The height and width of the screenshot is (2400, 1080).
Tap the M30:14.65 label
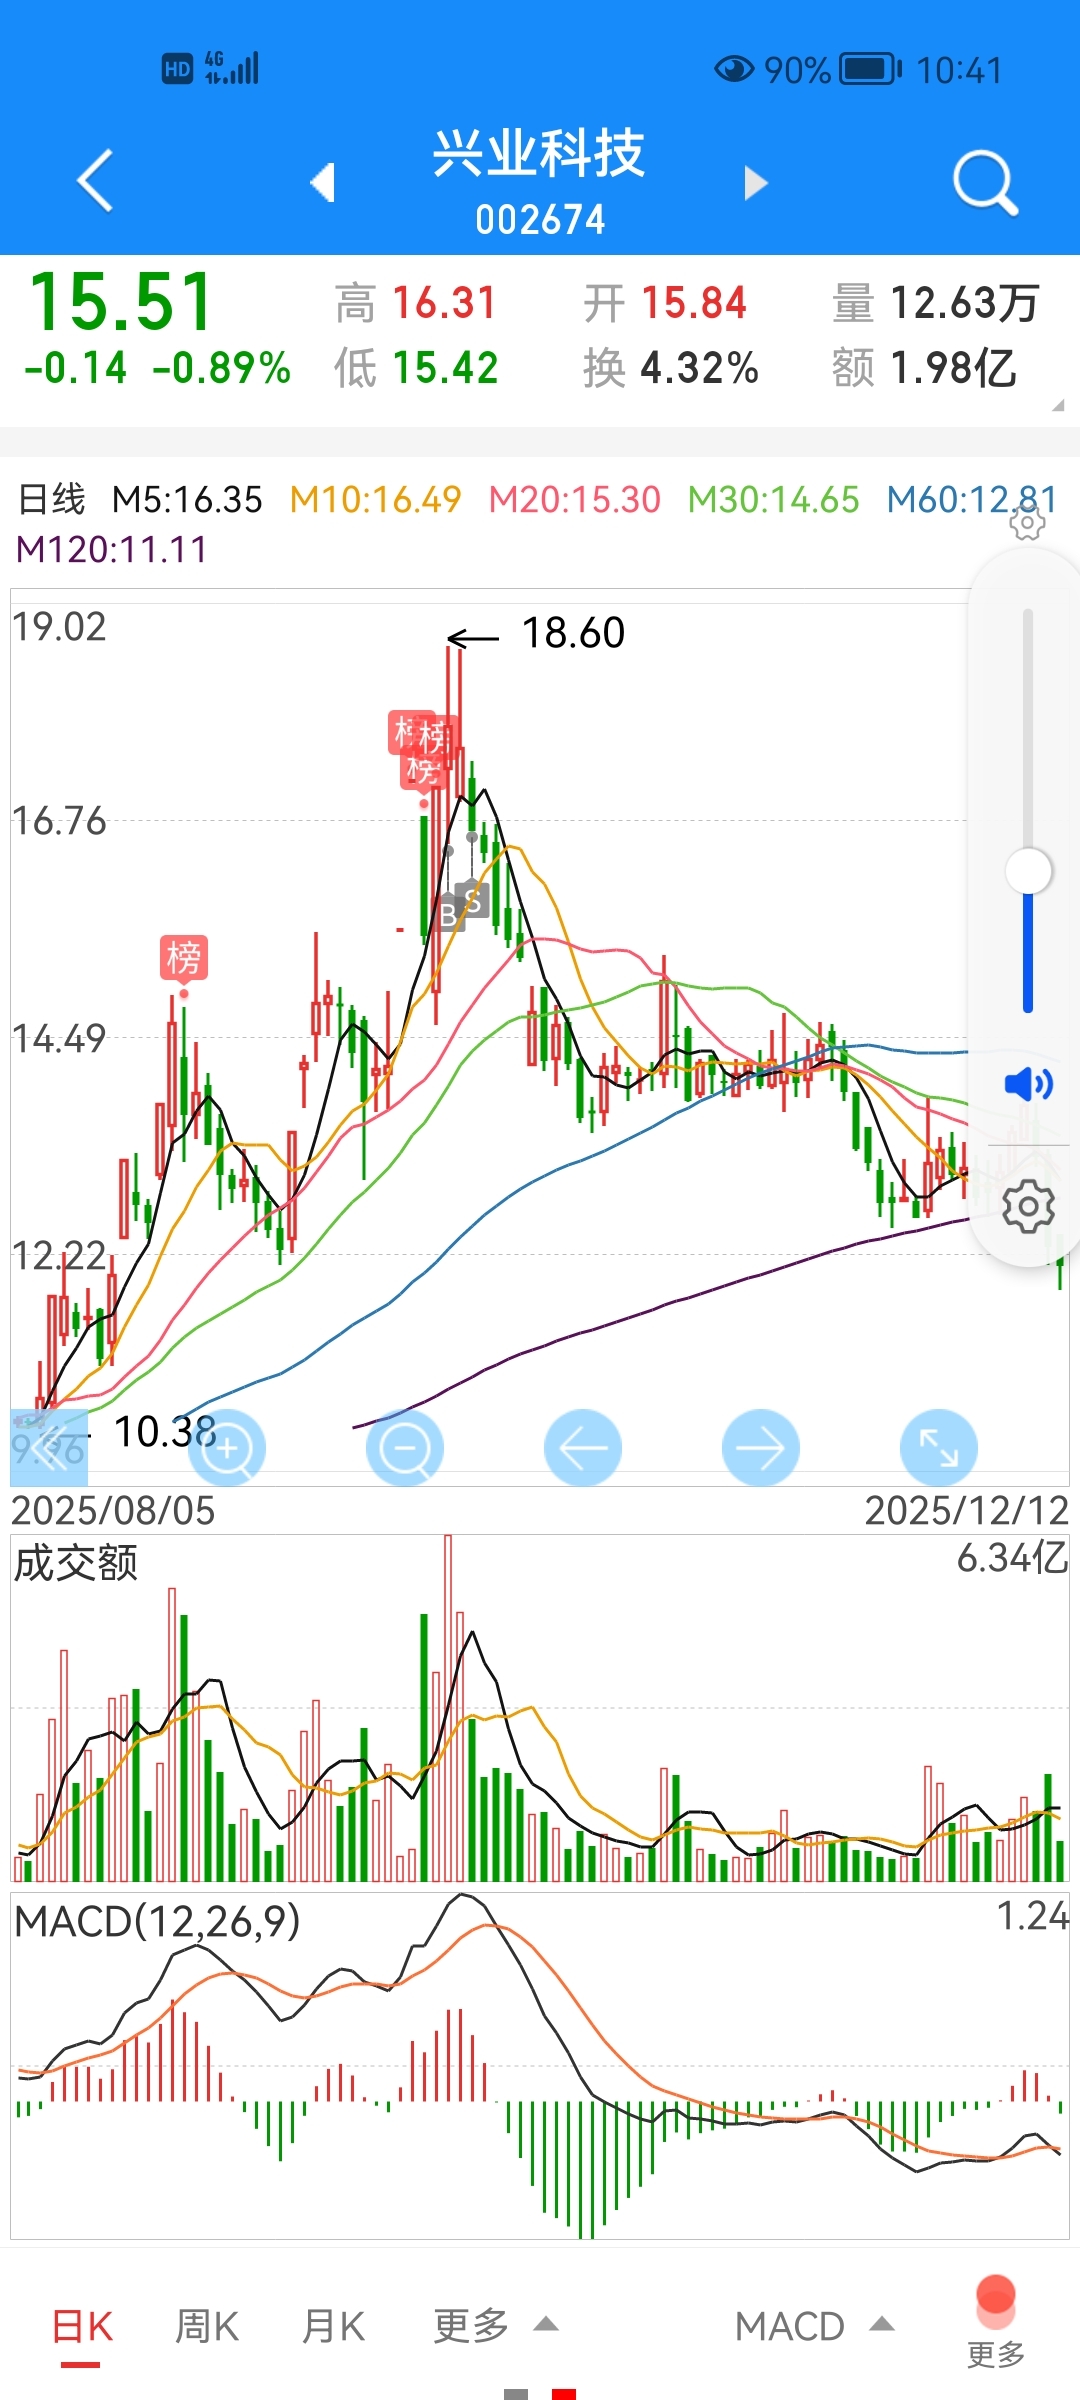point(773,499)
